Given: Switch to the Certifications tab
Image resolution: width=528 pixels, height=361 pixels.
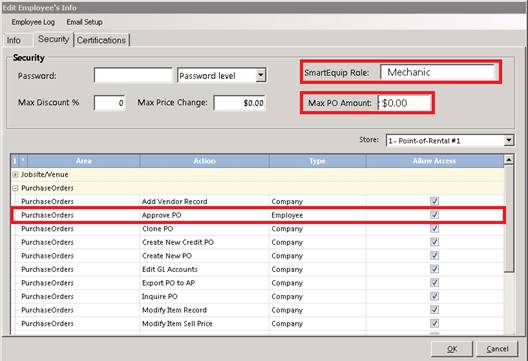Looking at the screenshot, I should [101, 40].
